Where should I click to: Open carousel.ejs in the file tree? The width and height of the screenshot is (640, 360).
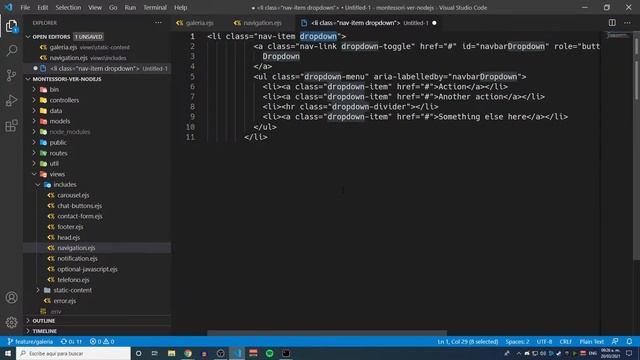tap(73, 195)
